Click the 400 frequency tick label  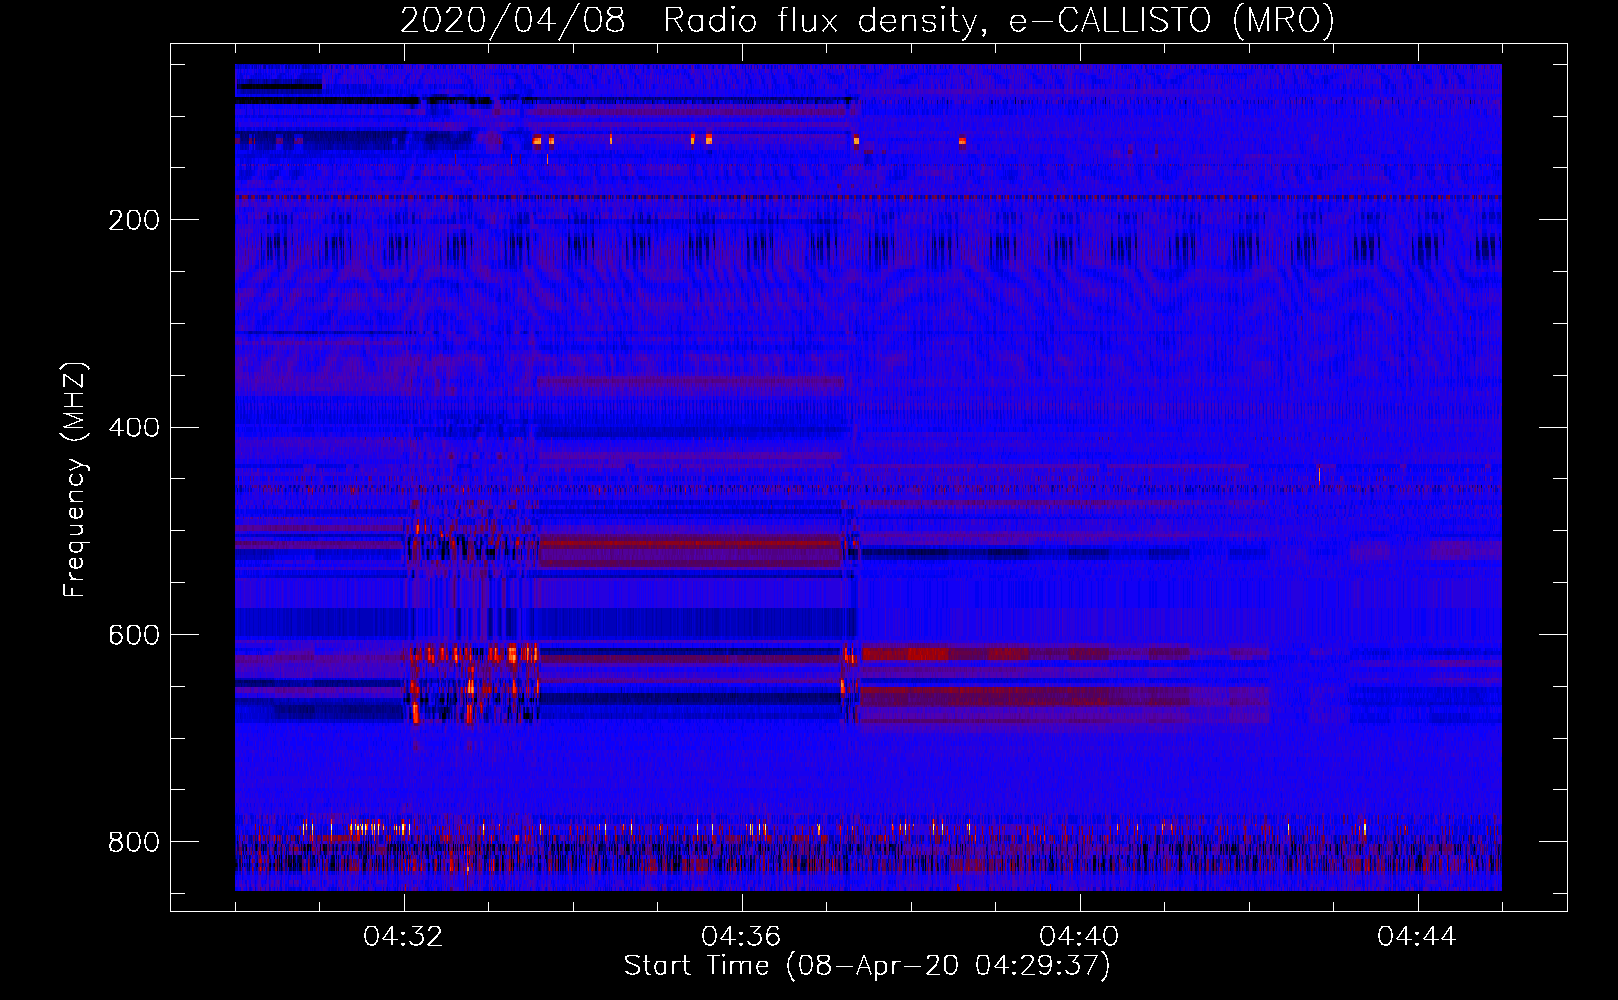(134, 428)
